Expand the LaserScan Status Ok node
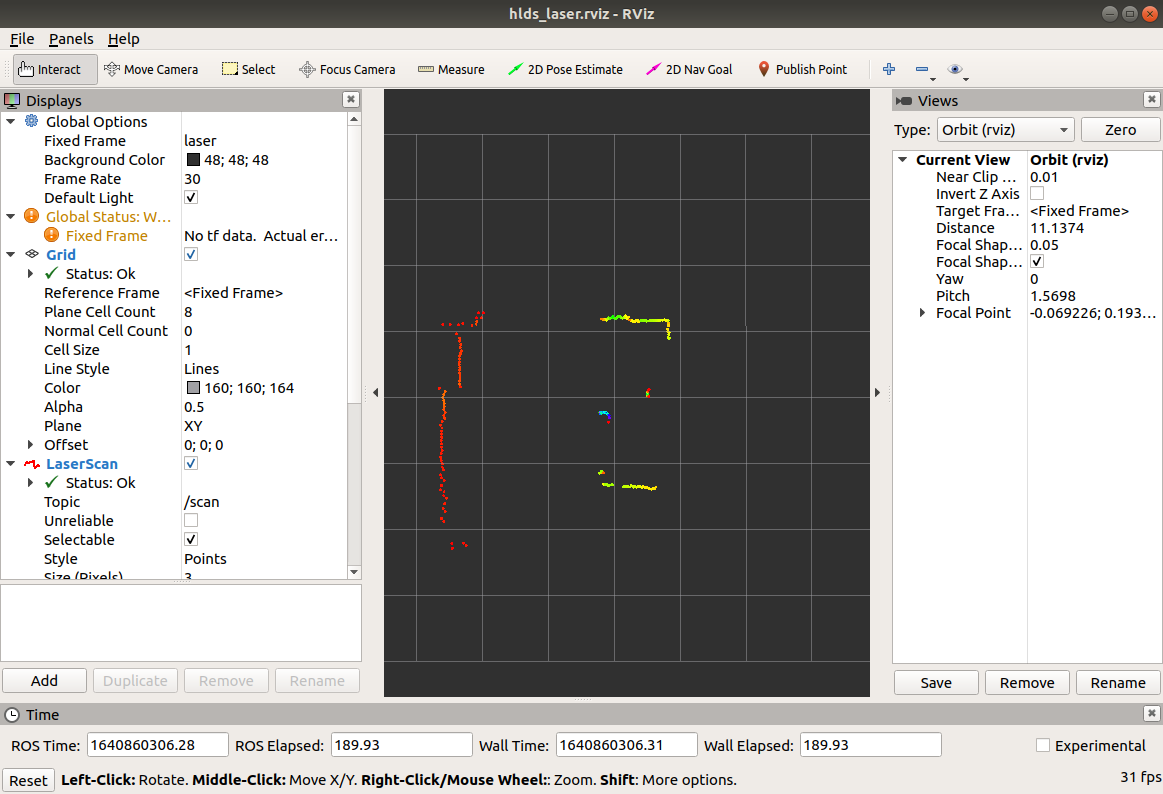 (x=30, y=482)
